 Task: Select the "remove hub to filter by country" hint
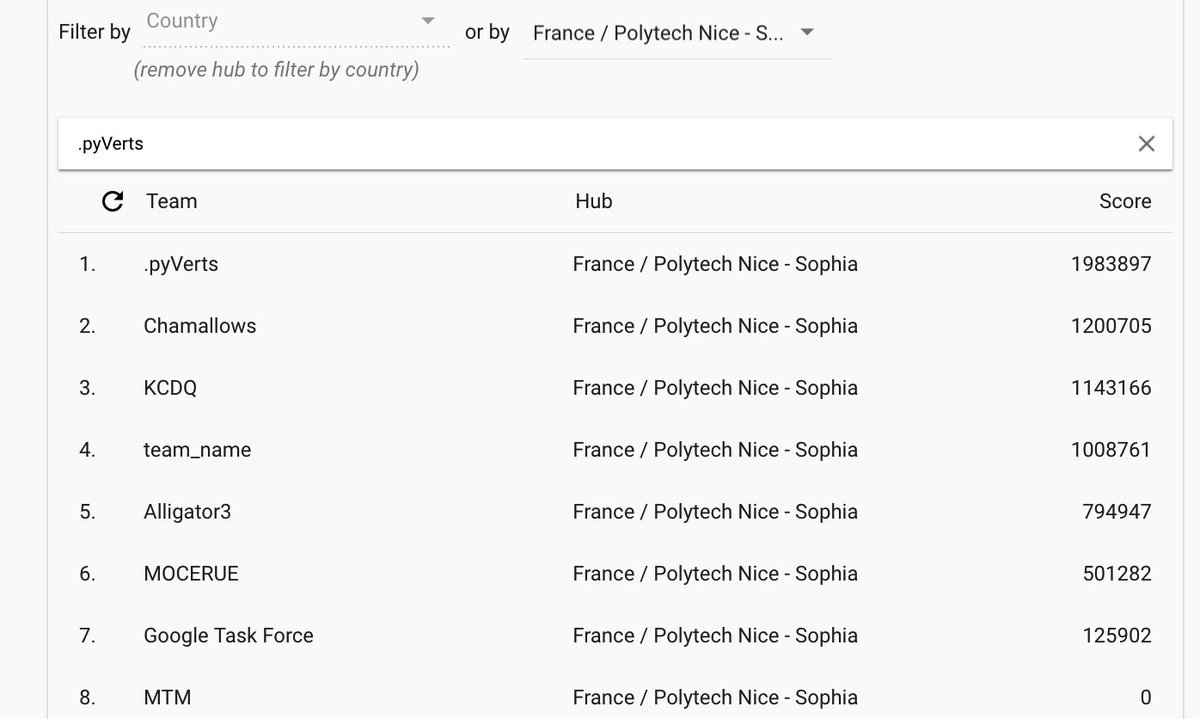(276, 70)
